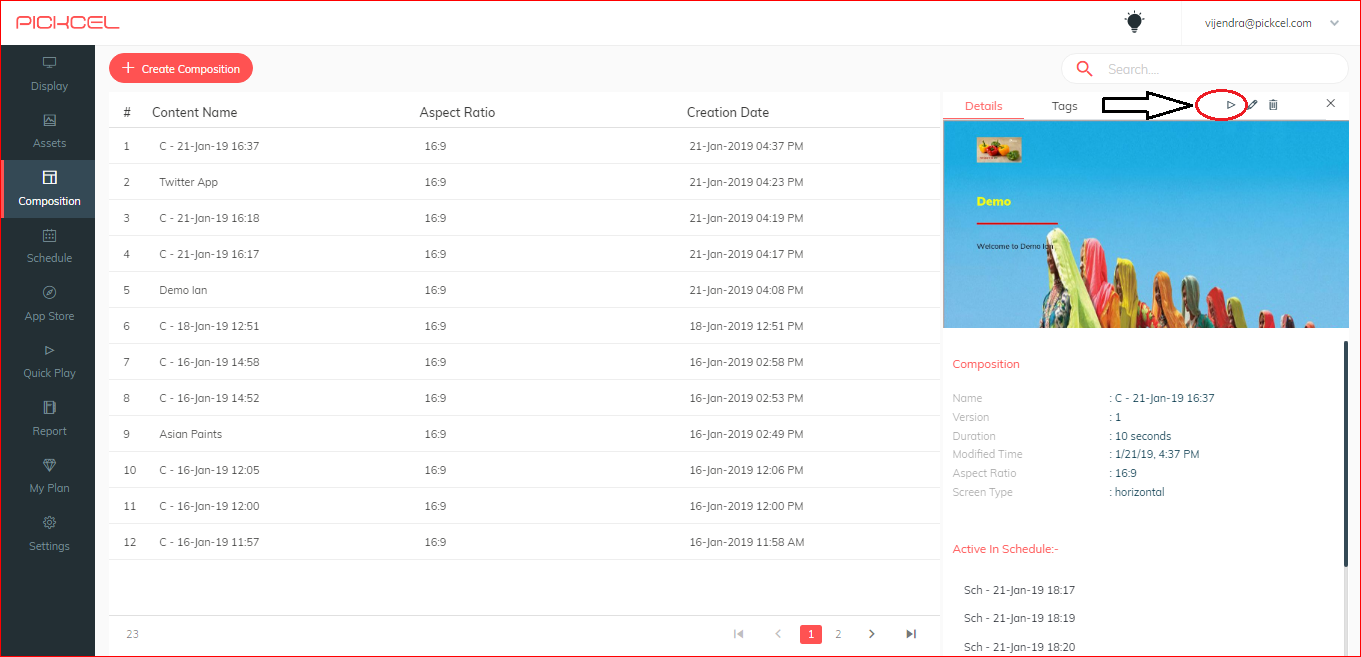Click the 18-Jan-2019 12:51 PM date cell
Viewport: 1361px width, 657px height.
[x=746, y=326]
